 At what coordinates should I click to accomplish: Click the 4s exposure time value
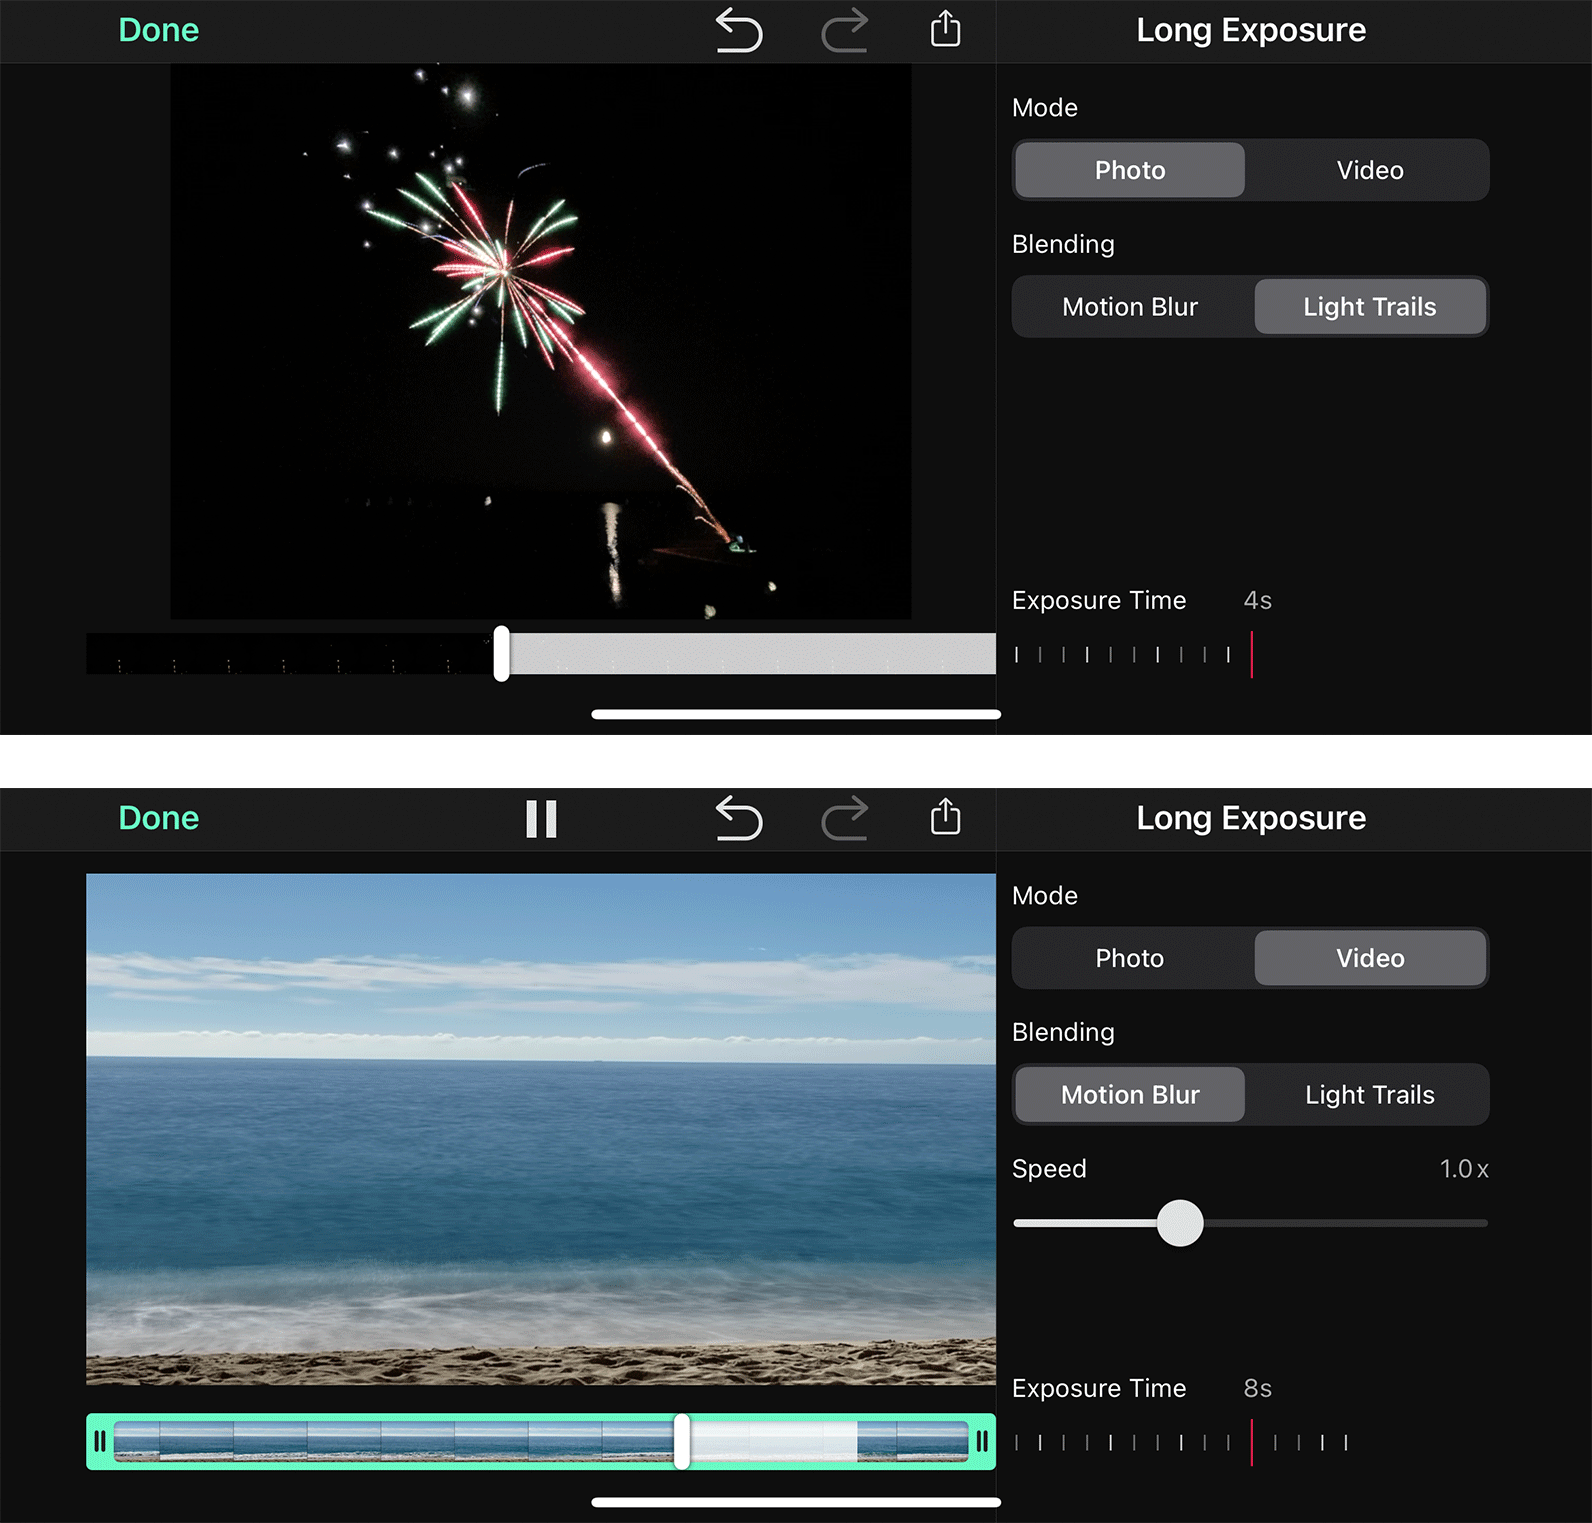coord(1258,601)
